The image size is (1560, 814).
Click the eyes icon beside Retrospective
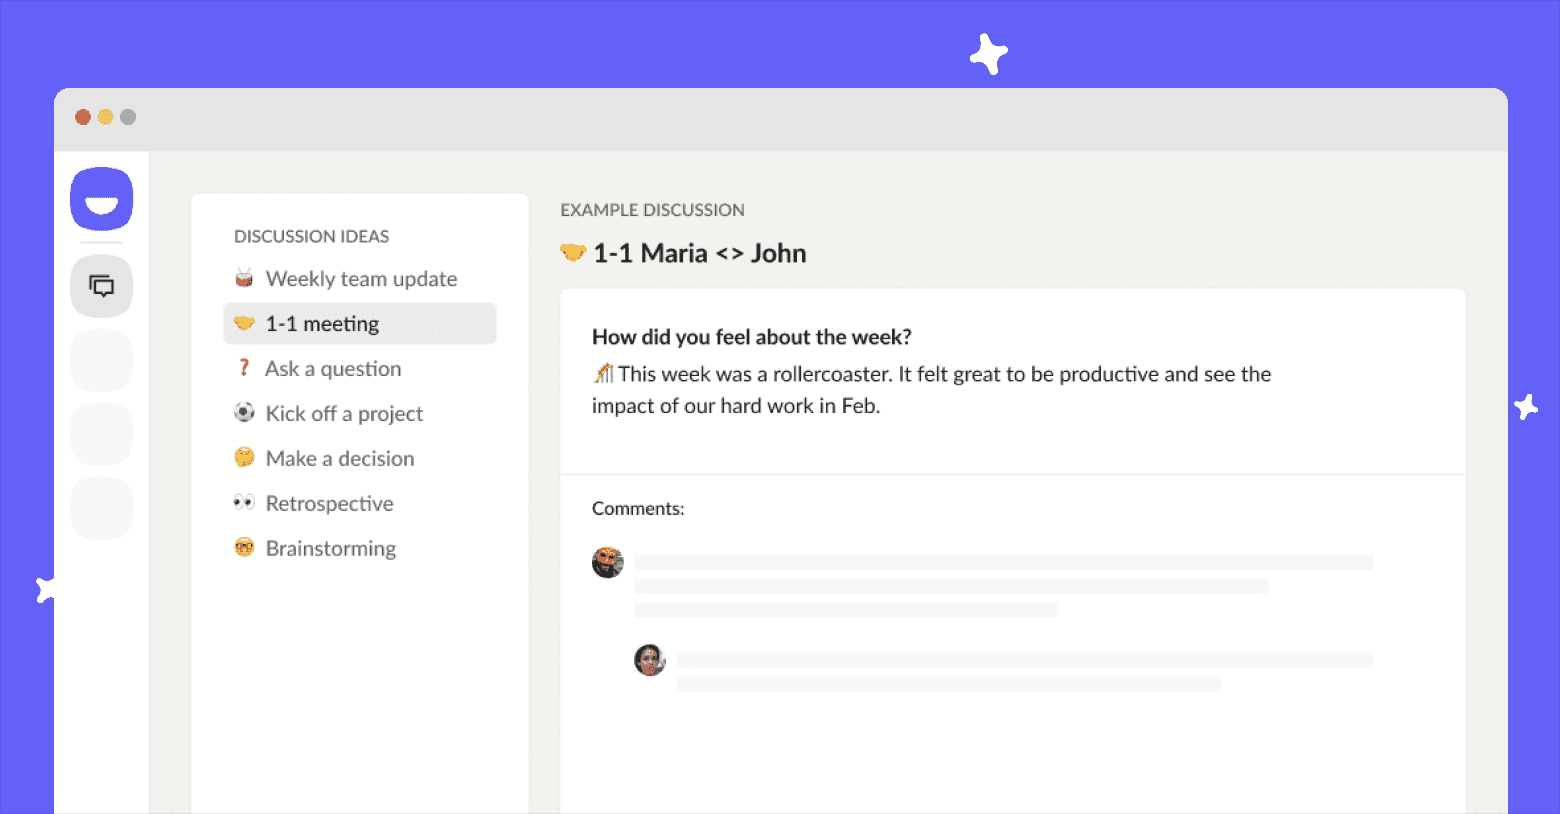pos(244,502)
